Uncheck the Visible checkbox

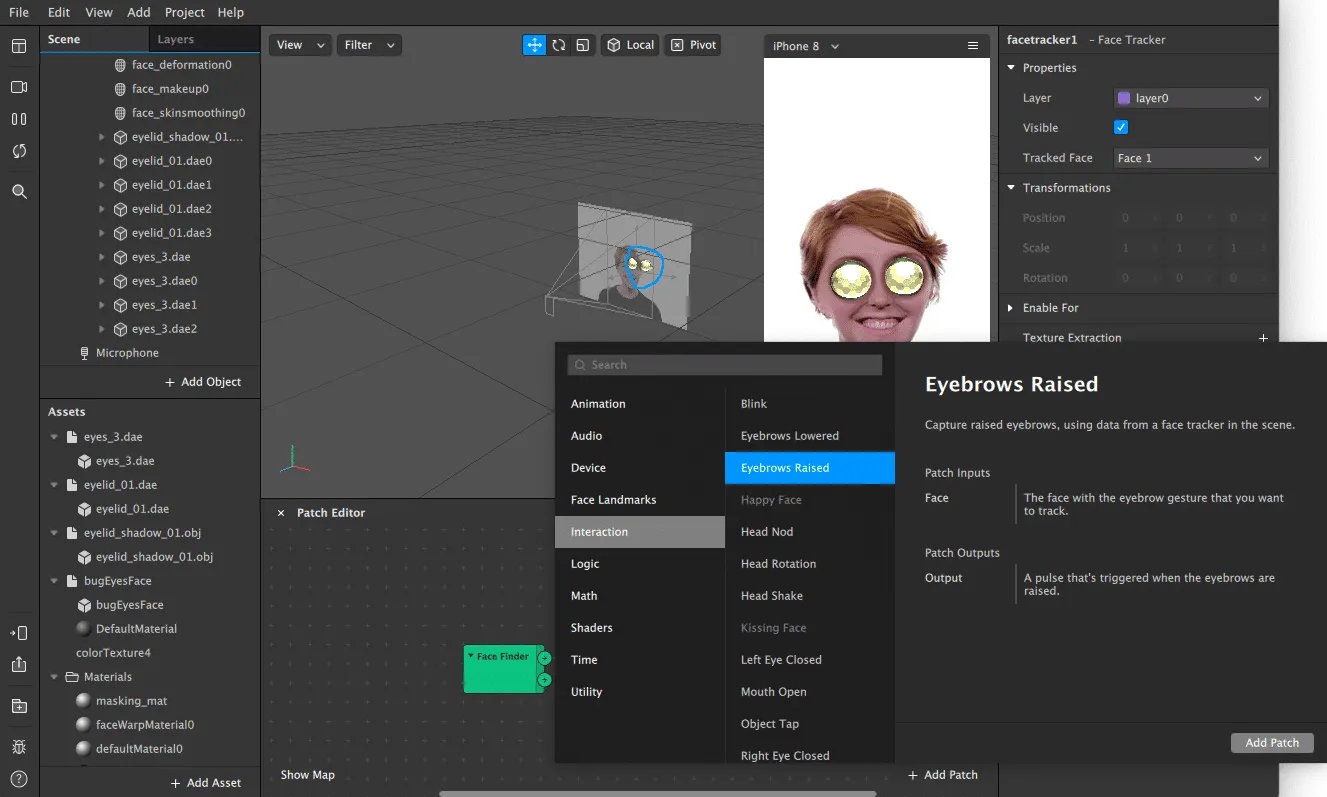coord(1121,127)
